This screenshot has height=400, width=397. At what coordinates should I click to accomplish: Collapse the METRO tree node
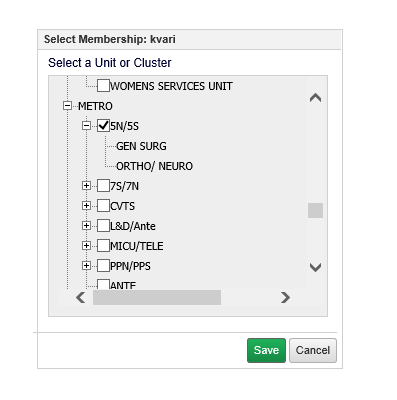[67, 106]
